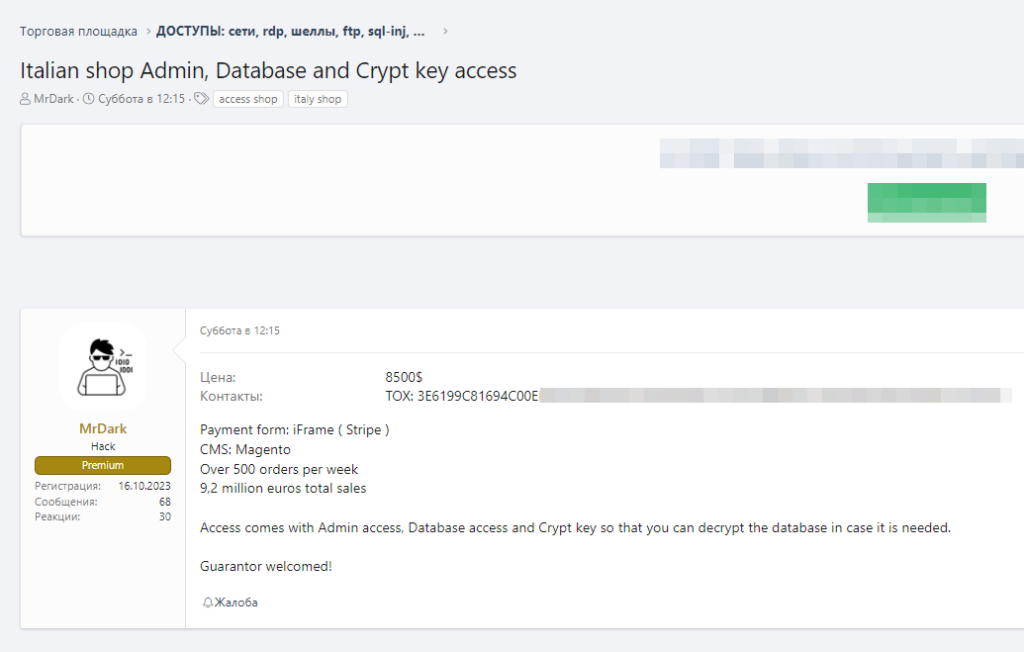Open the MrDark username profile under the avatar
Viewport: 1024px width, 652px height.
coord(103,429)
